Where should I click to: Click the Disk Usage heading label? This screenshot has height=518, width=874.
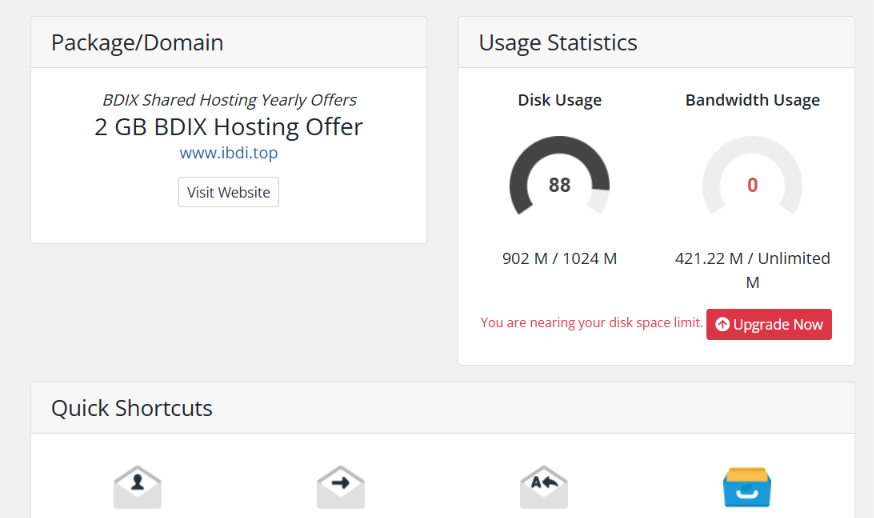(x=560, y=100)
